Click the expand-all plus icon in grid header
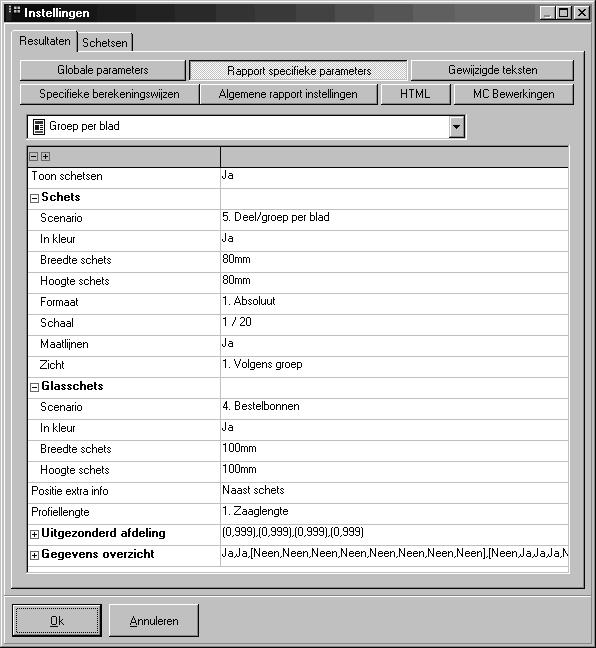This screenshot has height=648, width=596. [x=45, y=157]
